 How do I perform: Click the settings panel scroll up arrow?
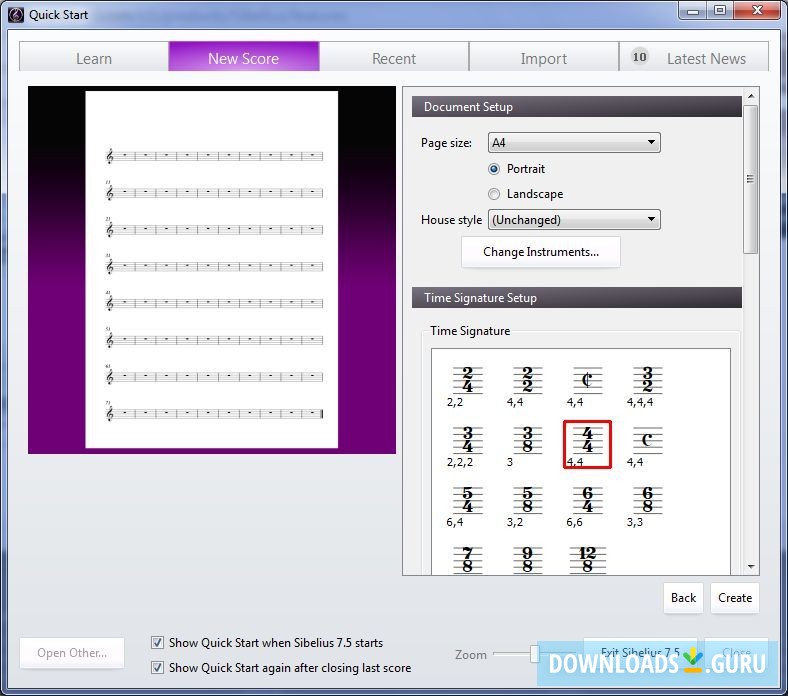tap(751, 95)
